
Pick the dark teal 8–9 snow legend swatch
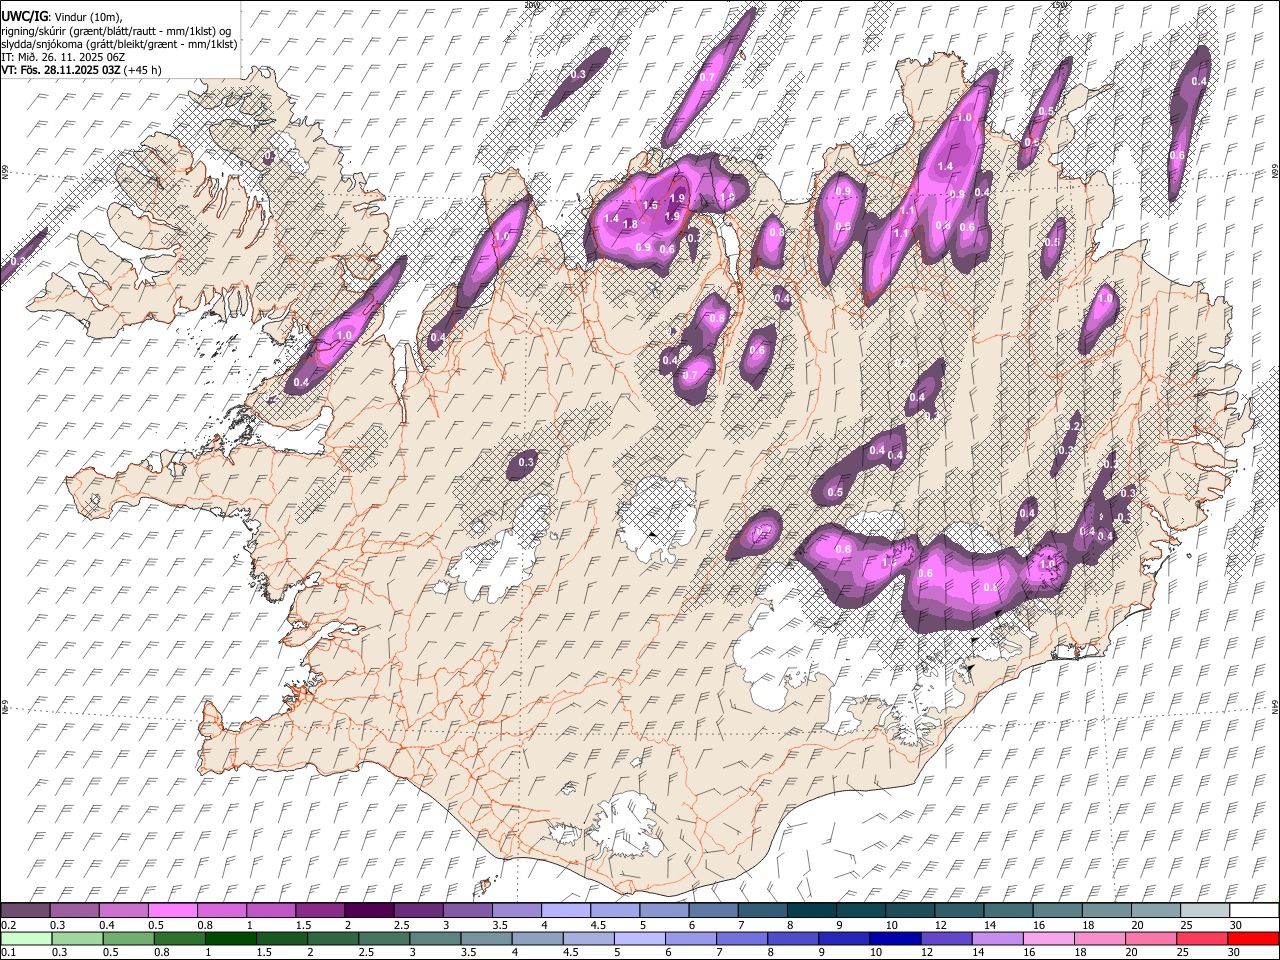pos(812,910)
